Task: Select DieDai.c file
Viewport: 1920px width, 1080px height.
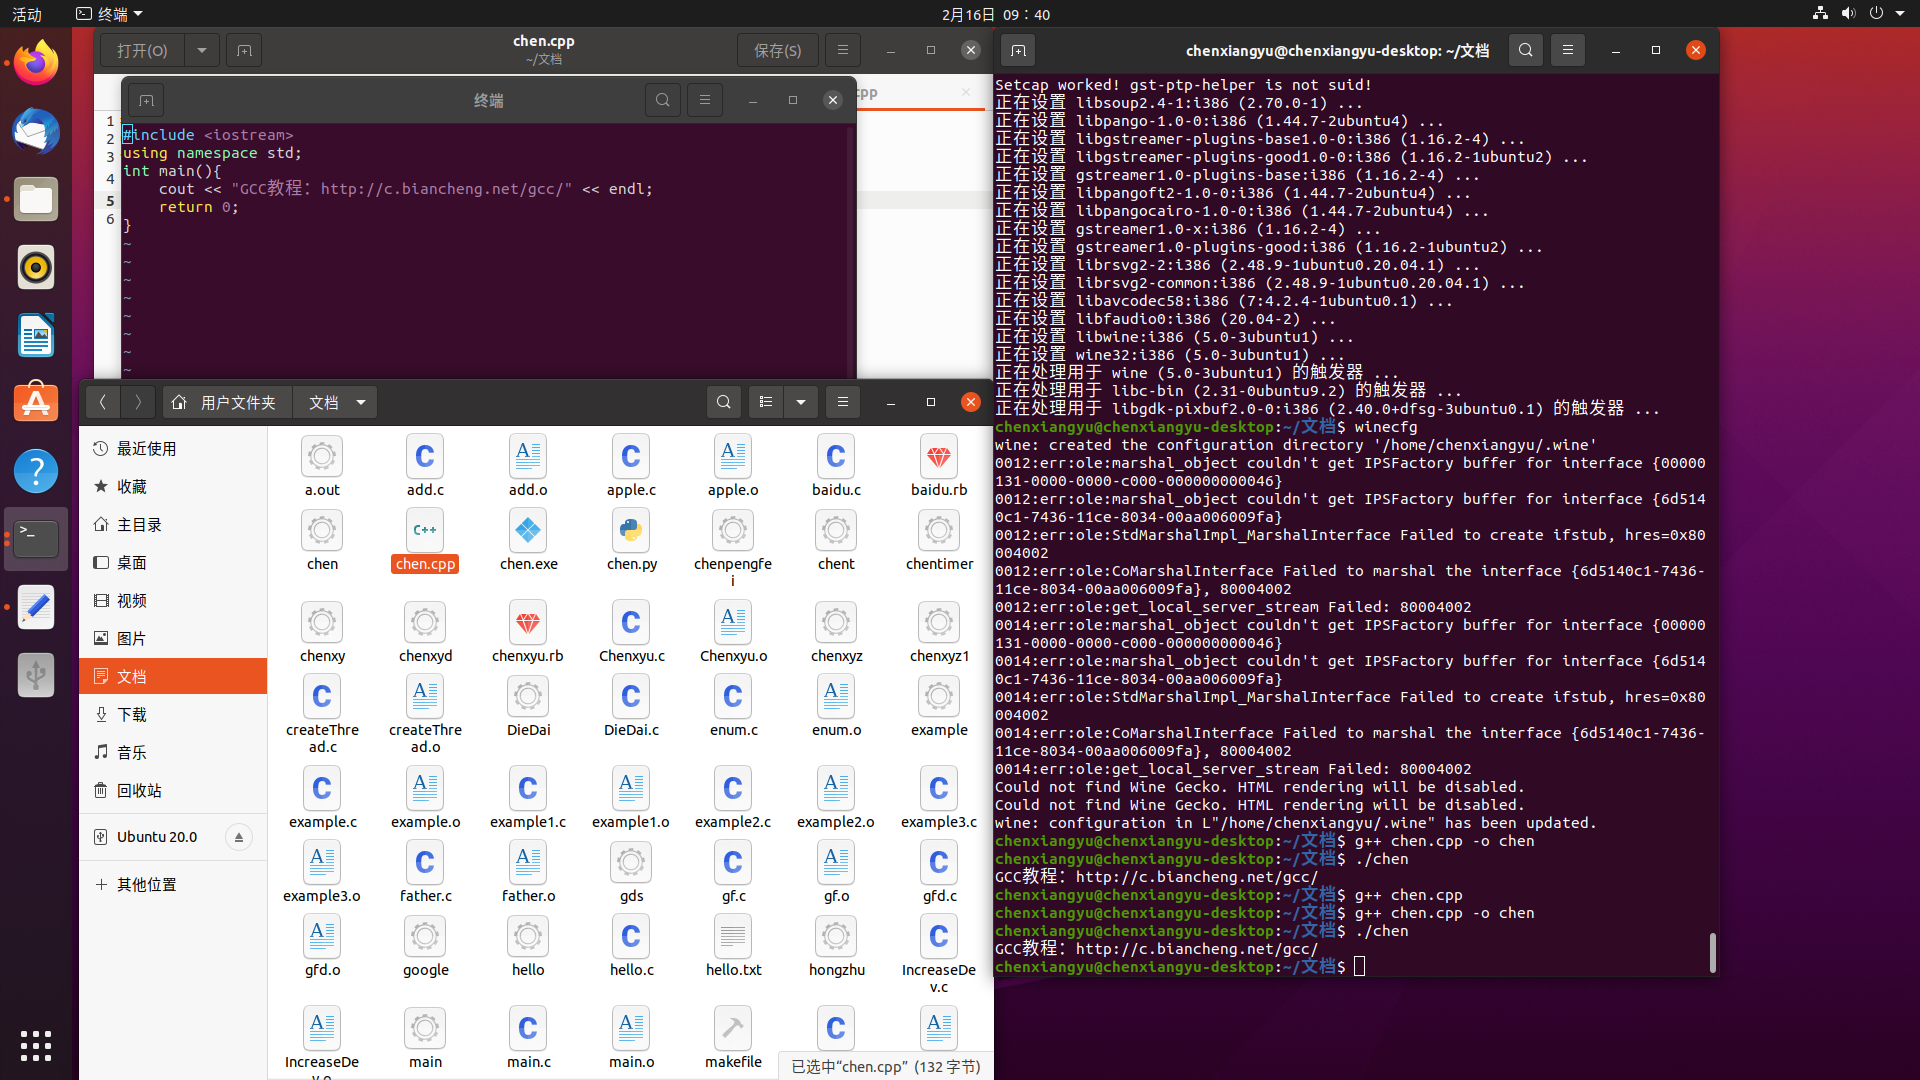Action: [631, 707]
